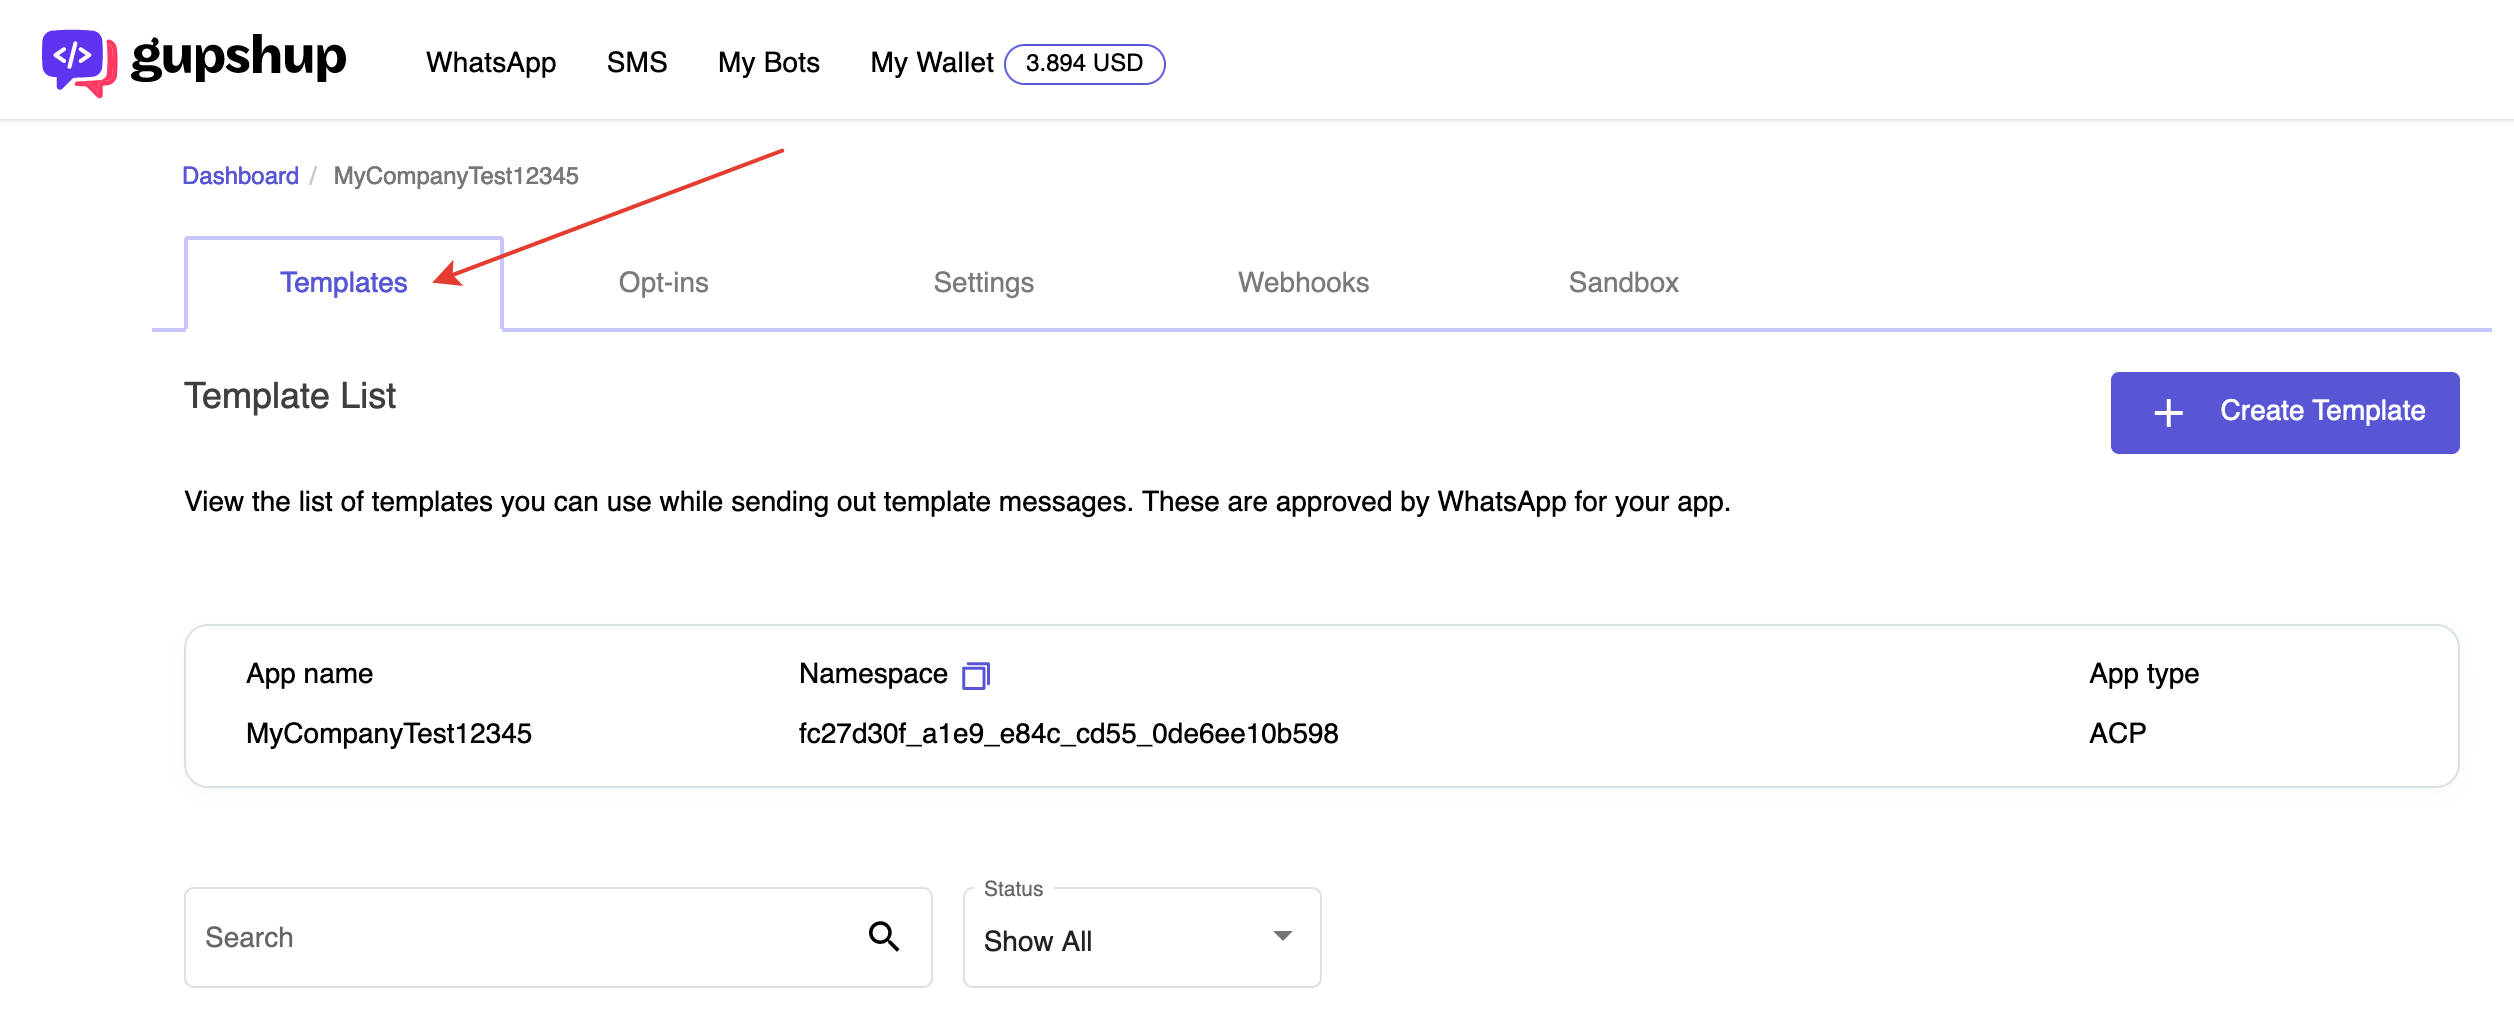Copy the Namespace value via copy icon

(975, 676)
